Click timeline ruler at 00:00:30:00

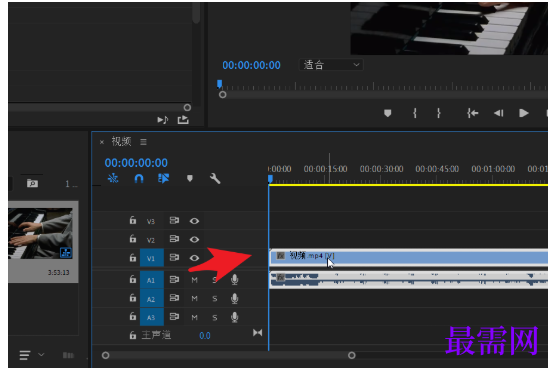tap(382, 169)
